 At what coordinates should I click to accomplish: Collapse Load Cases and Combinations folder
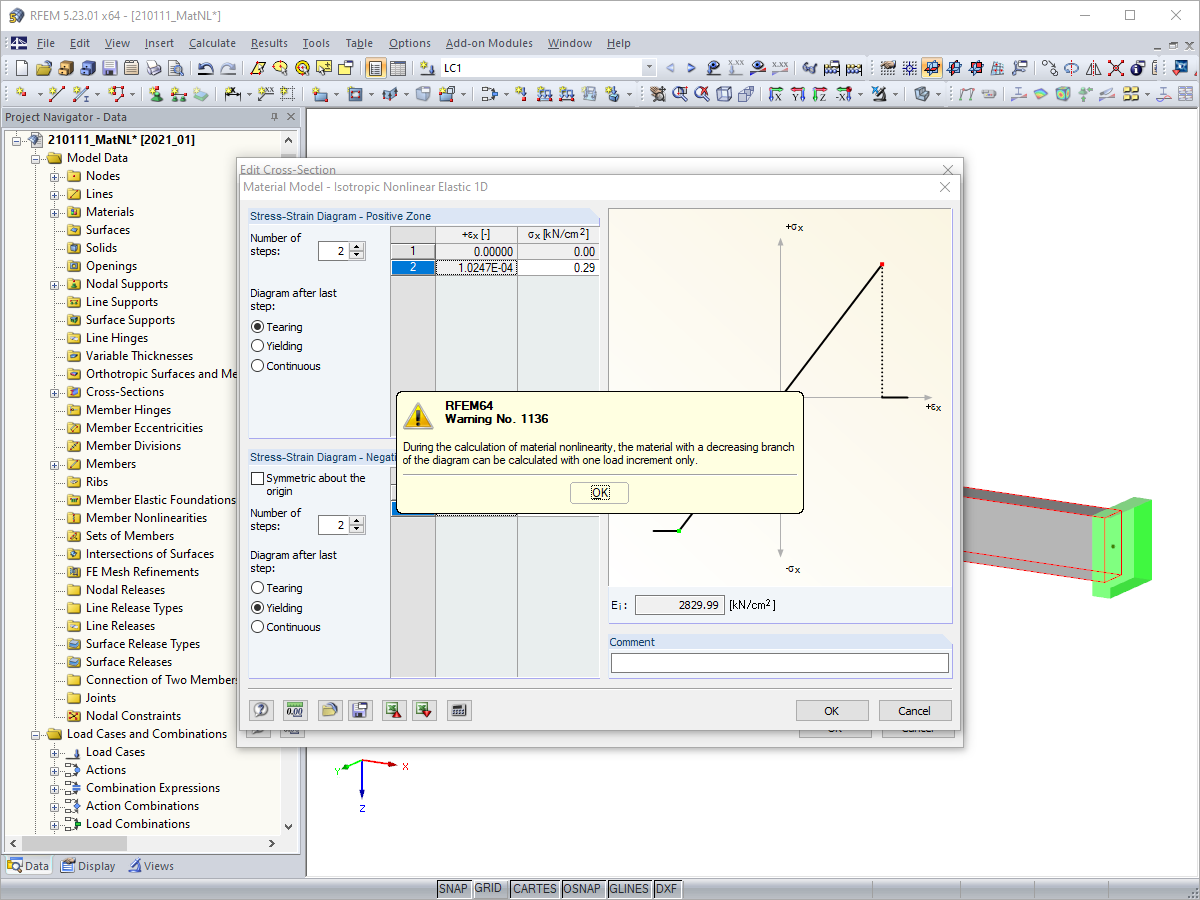(x=36, y=734)
